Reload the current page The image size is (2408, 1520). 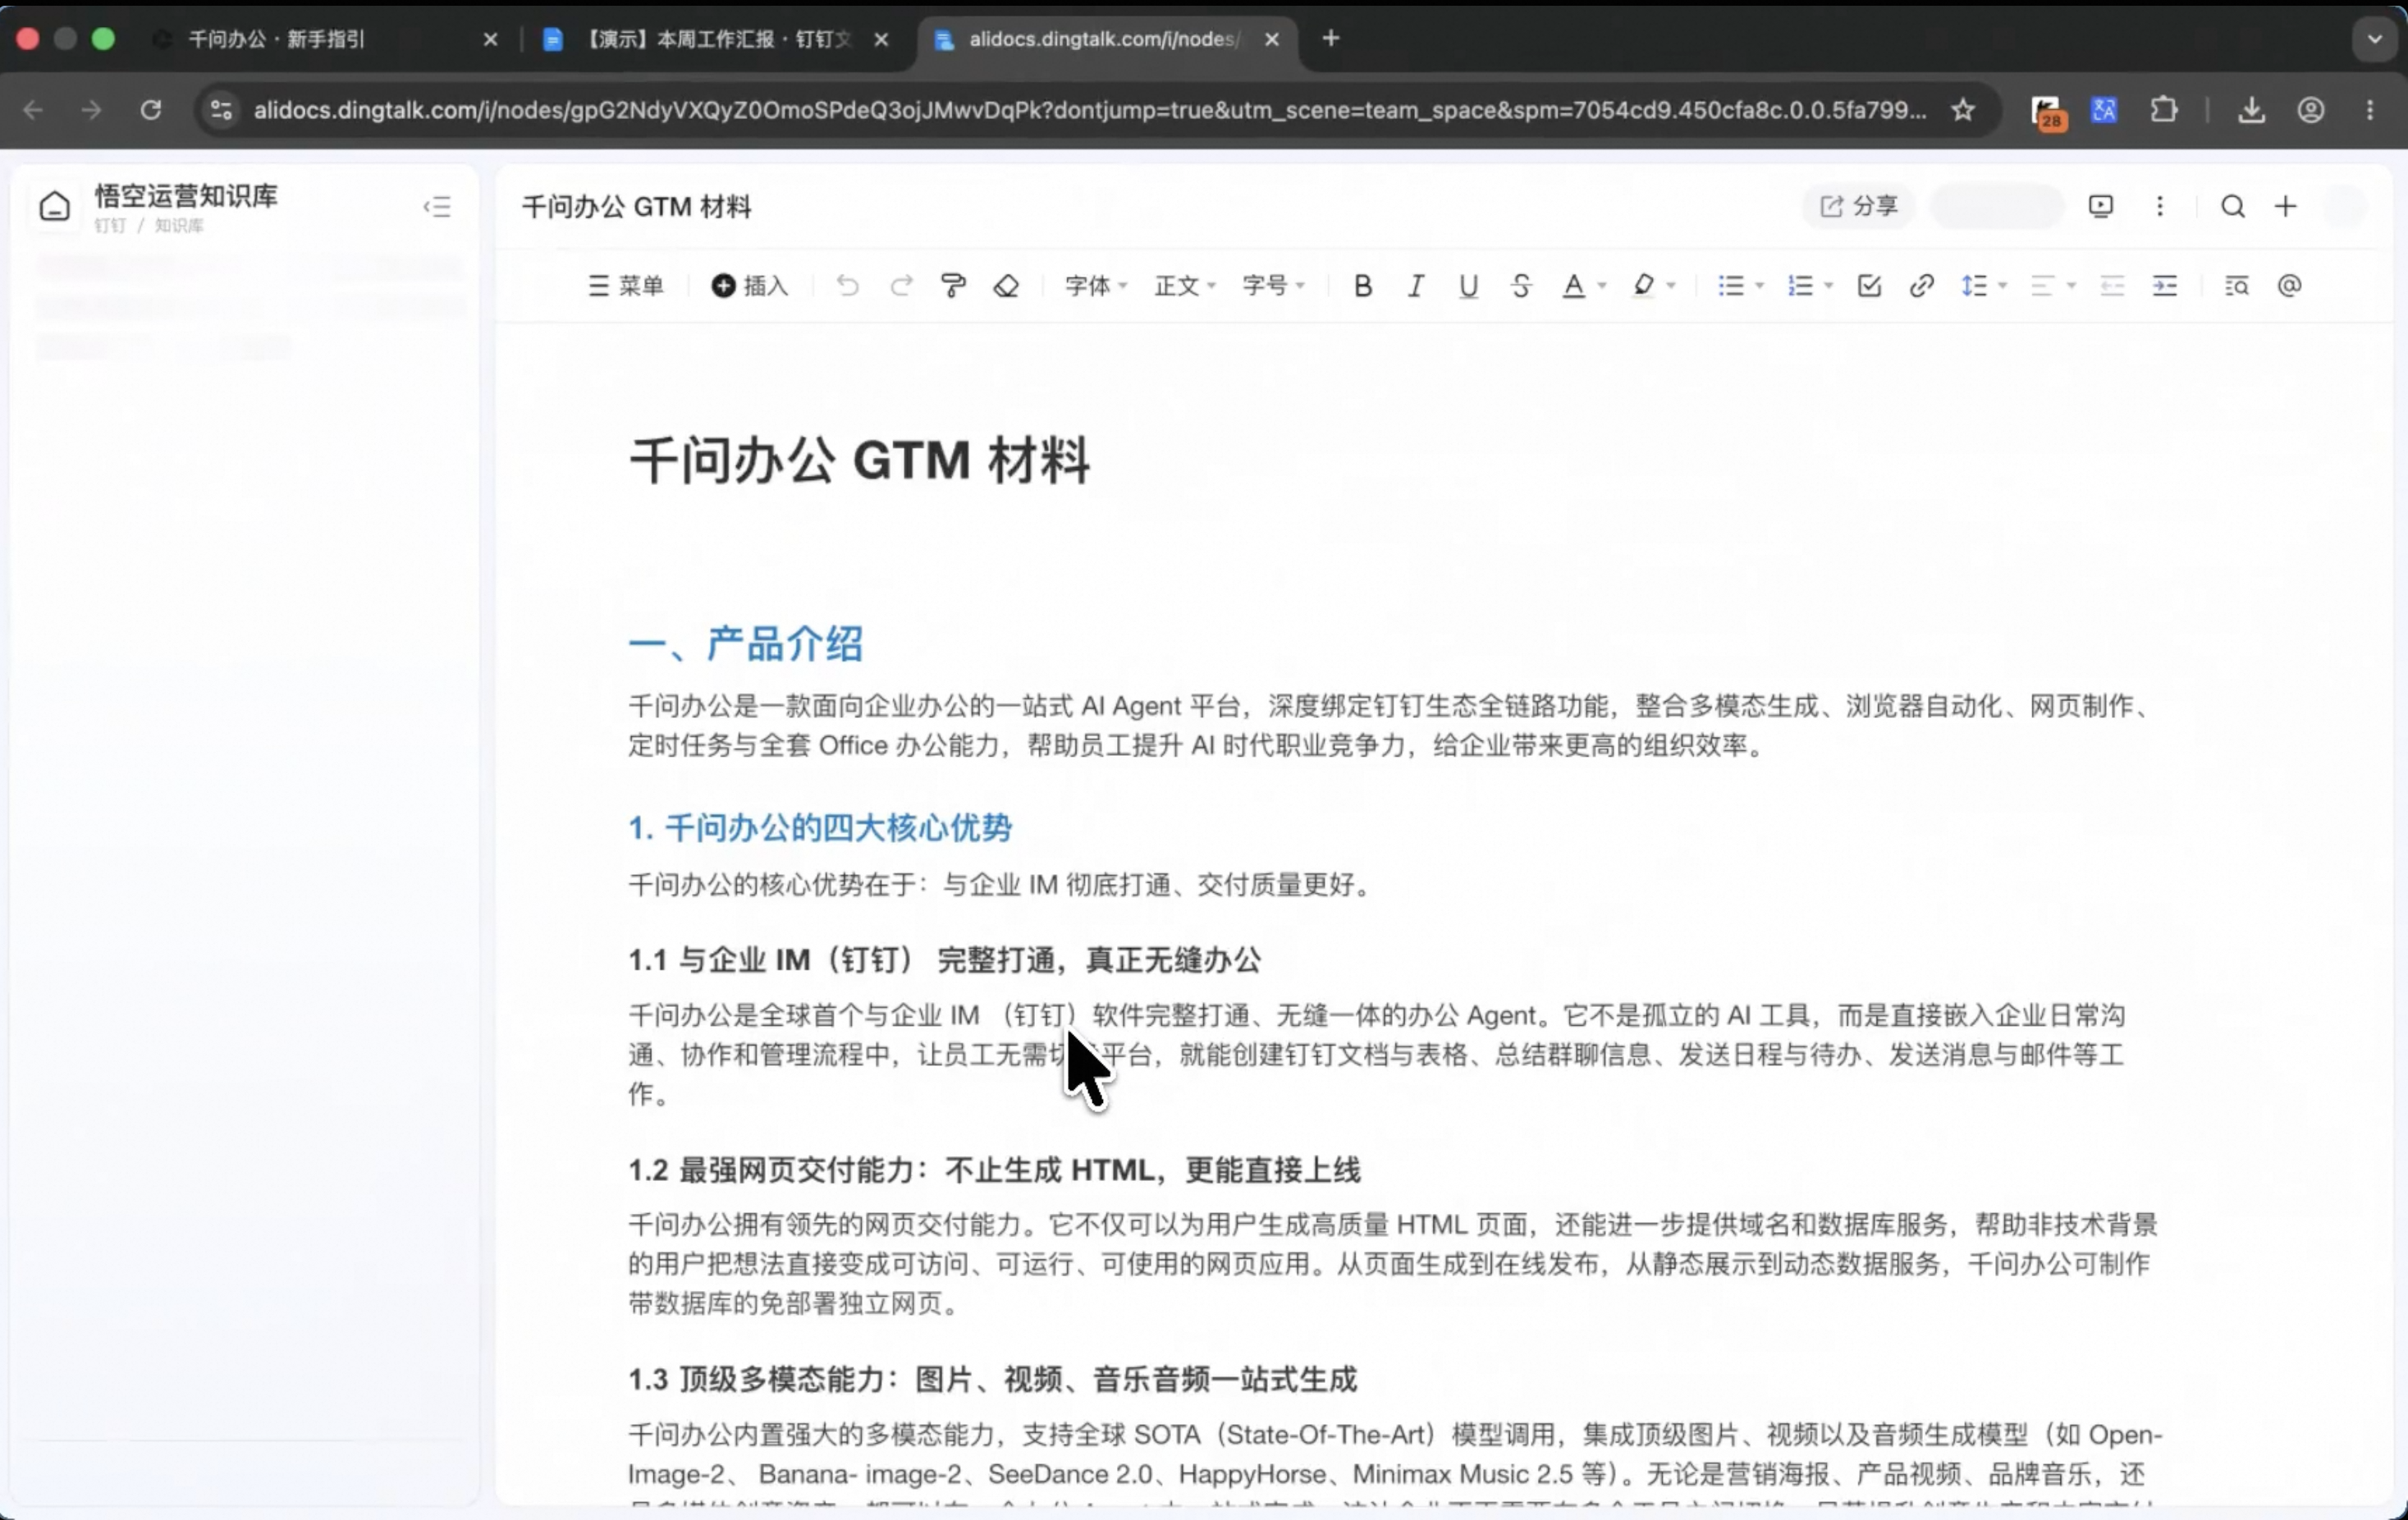151,110
